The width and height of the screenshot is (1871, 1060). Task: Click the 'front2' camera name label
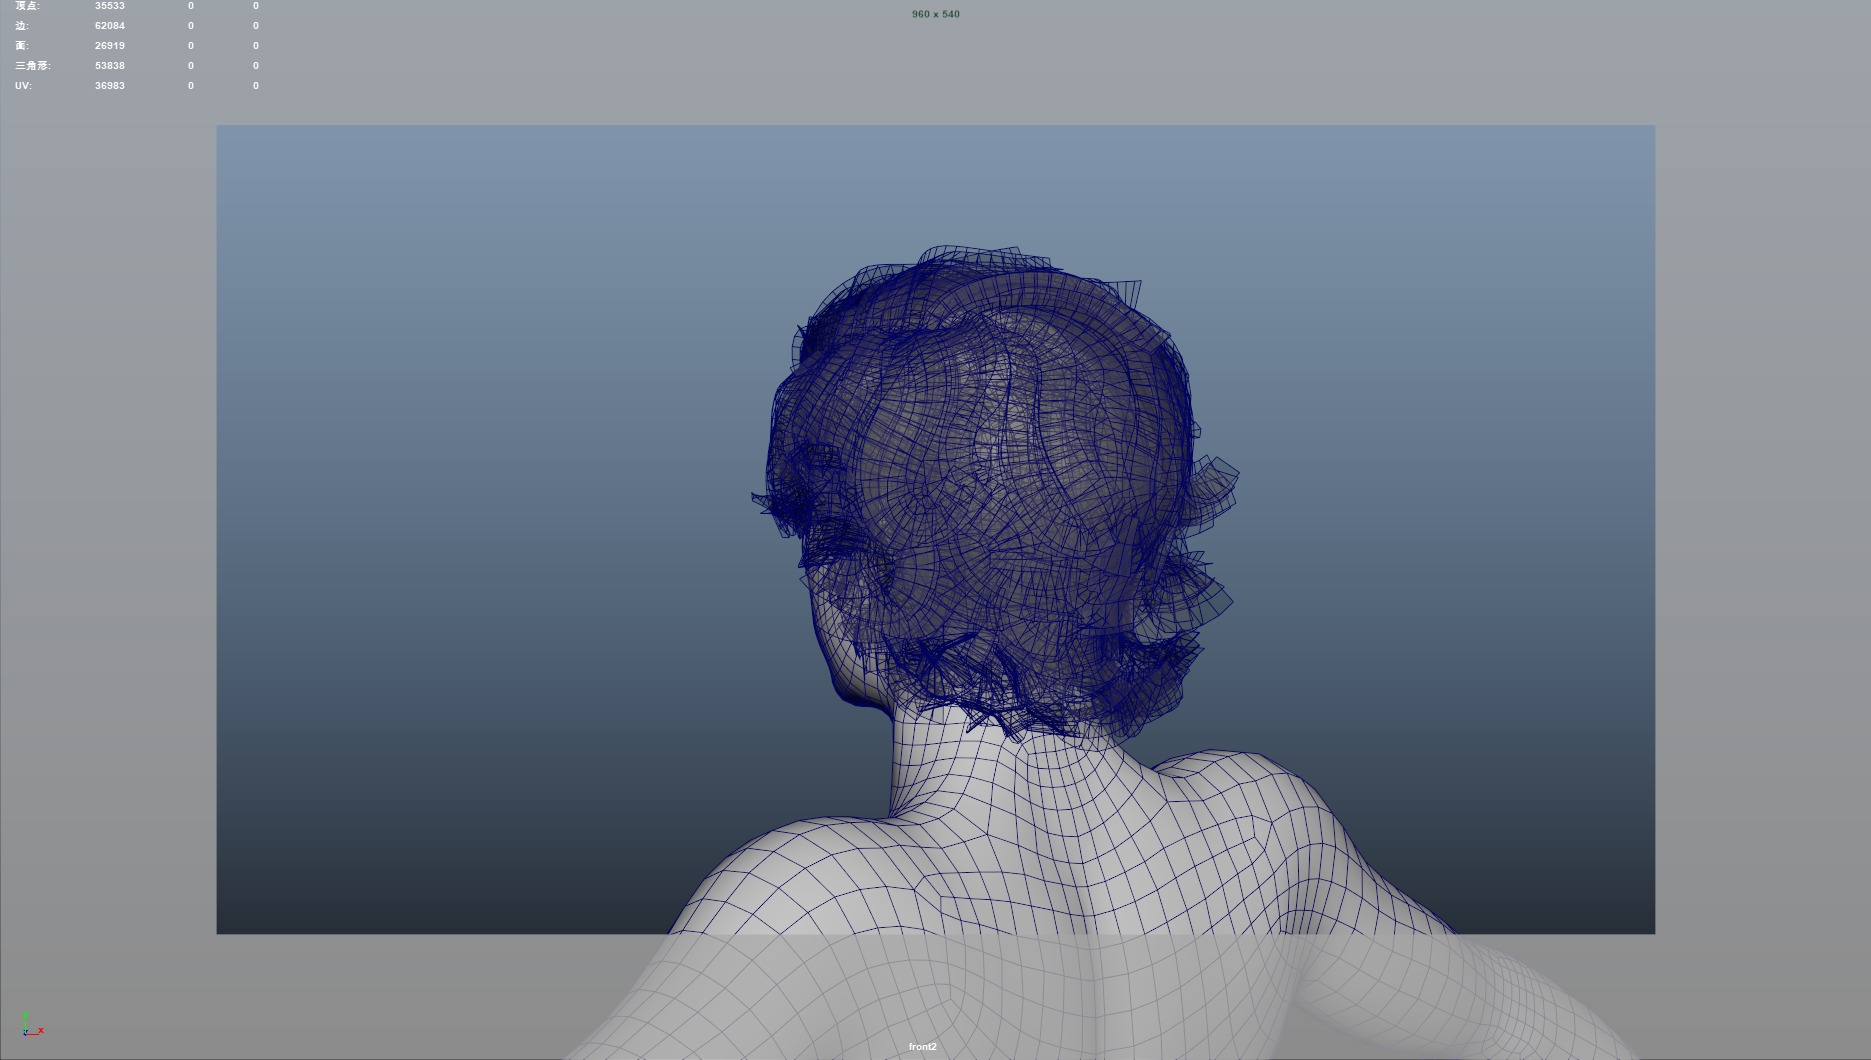(x=923, y=1047)
